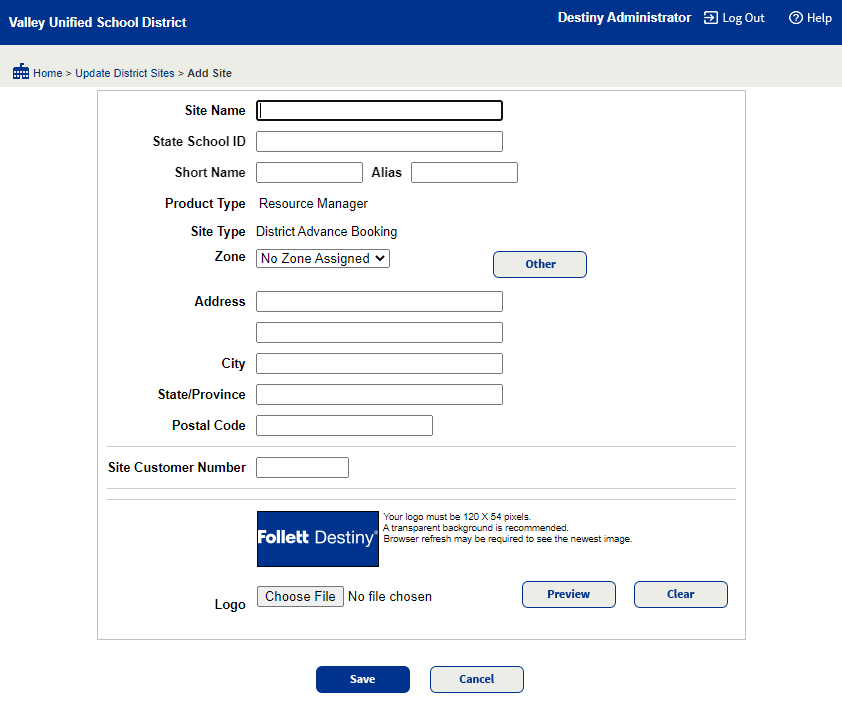The height and width of the screenshot is (701, 842).
Task: Focus the Site Name input field
Action: 379,111
